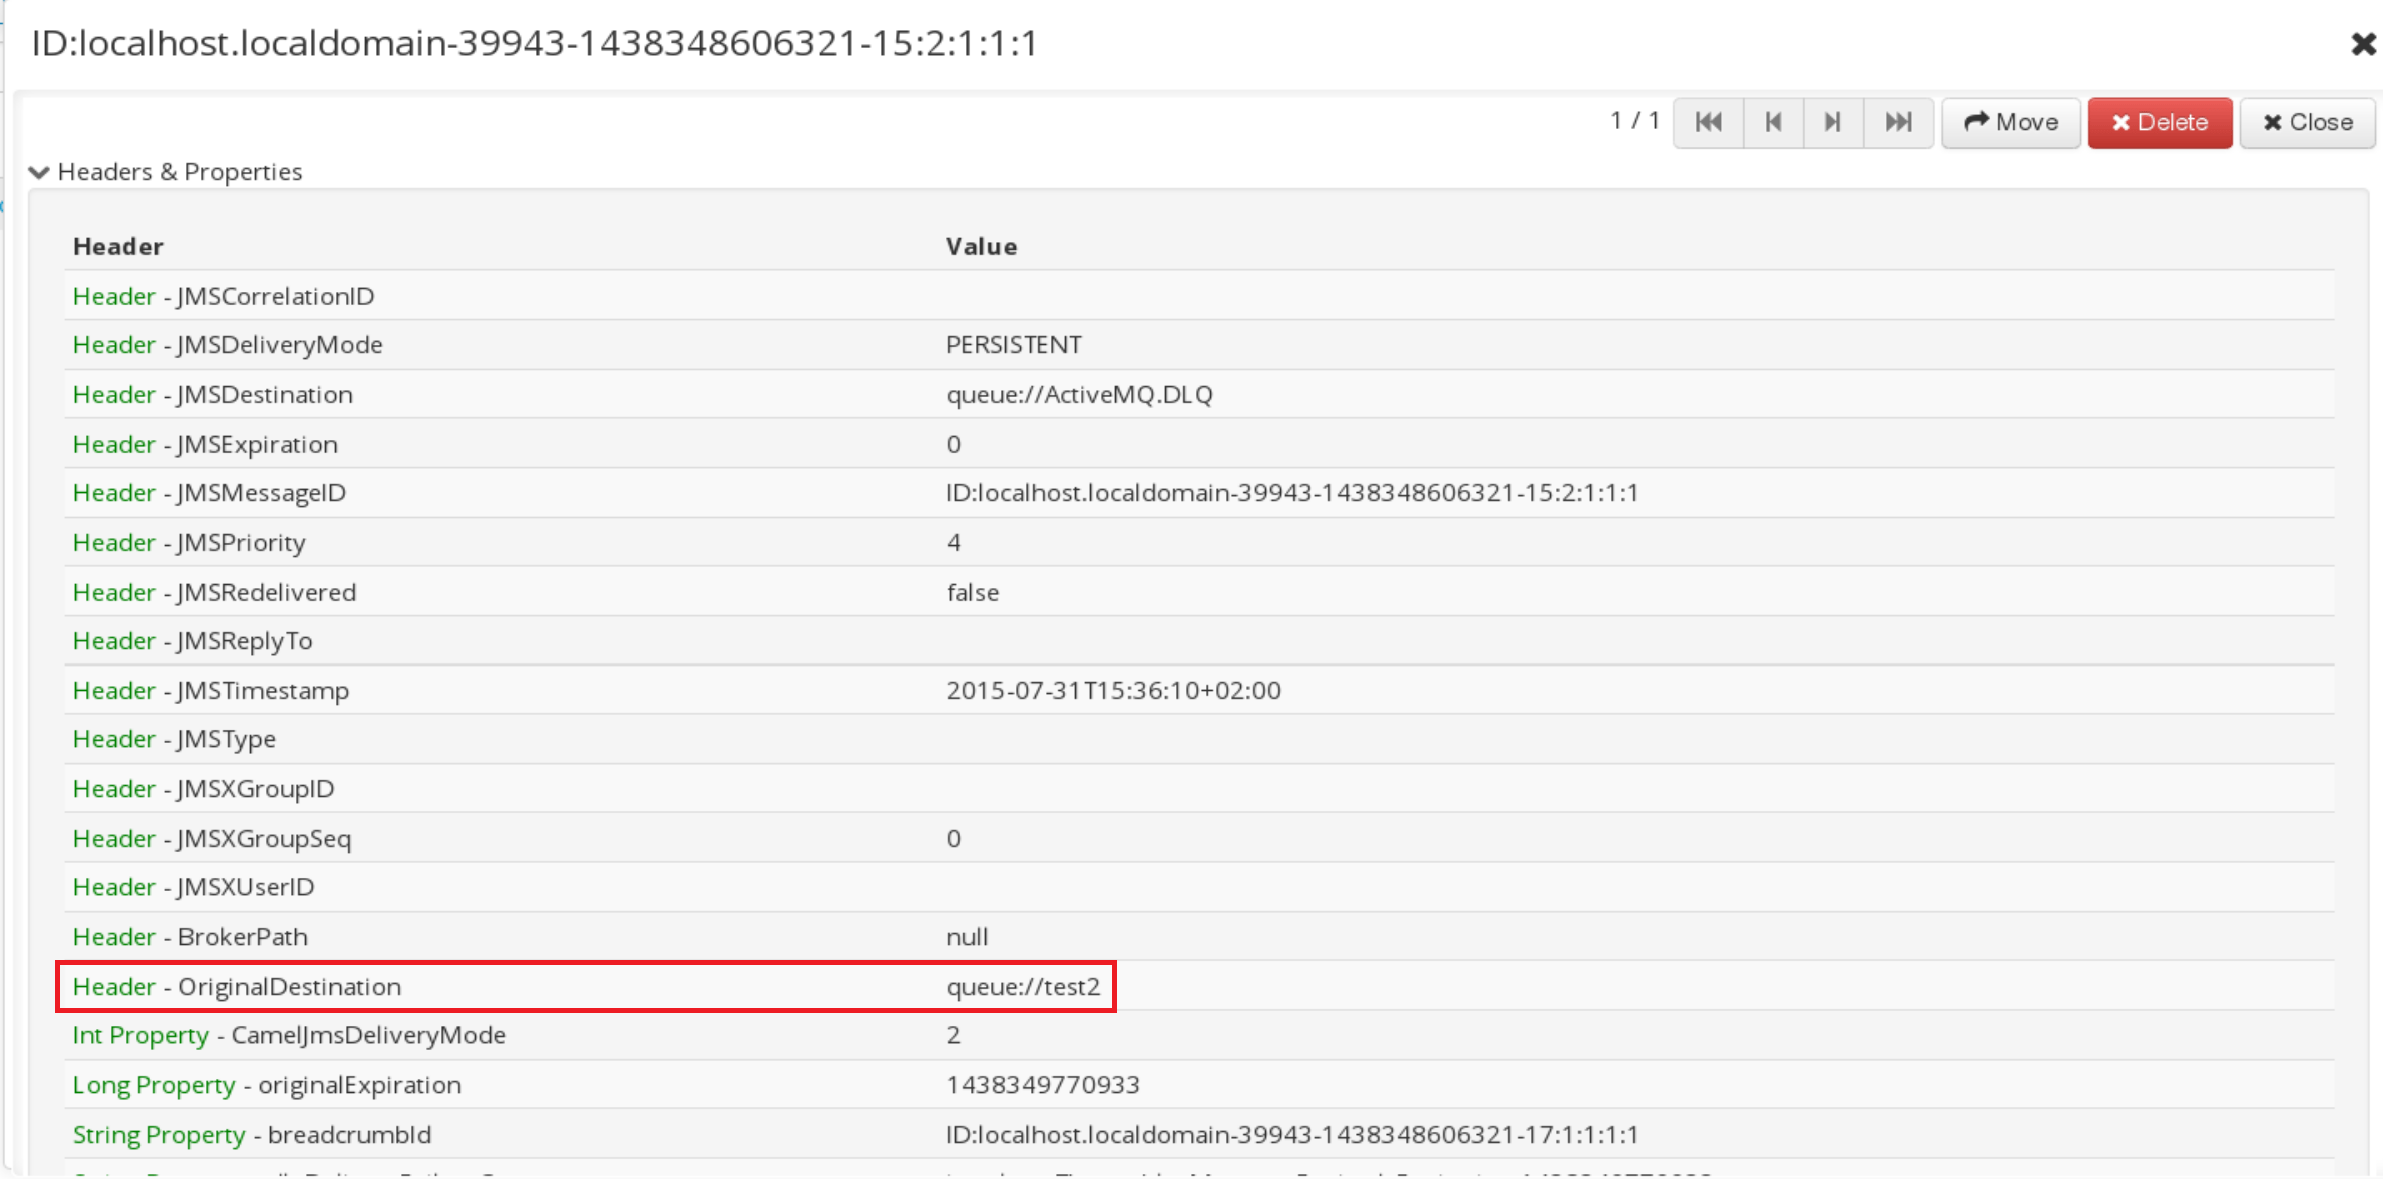This screenshot has width=2383, height=1179.
Task: Click the message ID dialog title
Action: coord(535,43)
